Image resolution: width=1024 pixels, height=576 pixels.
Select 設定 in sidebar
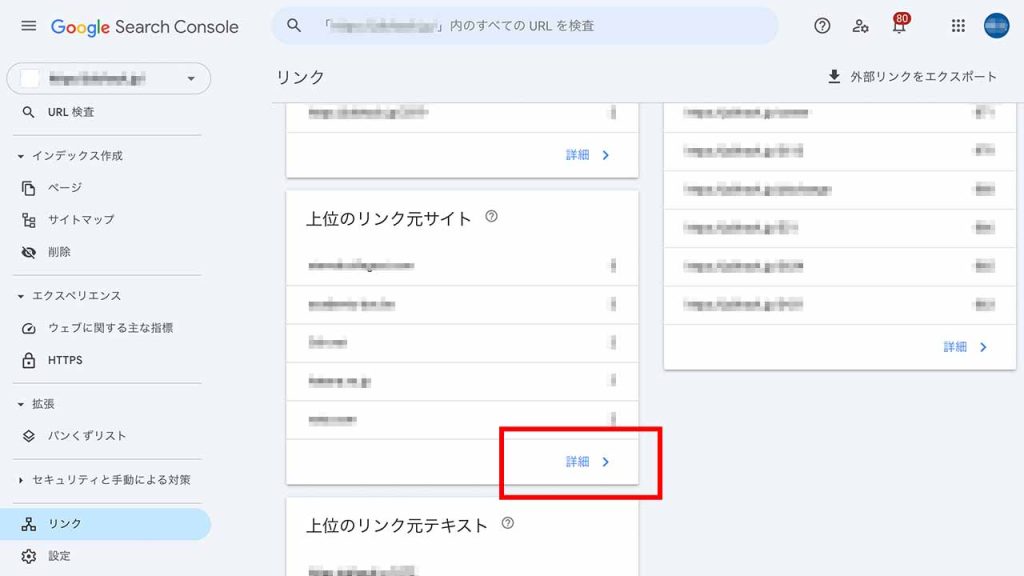59,556
